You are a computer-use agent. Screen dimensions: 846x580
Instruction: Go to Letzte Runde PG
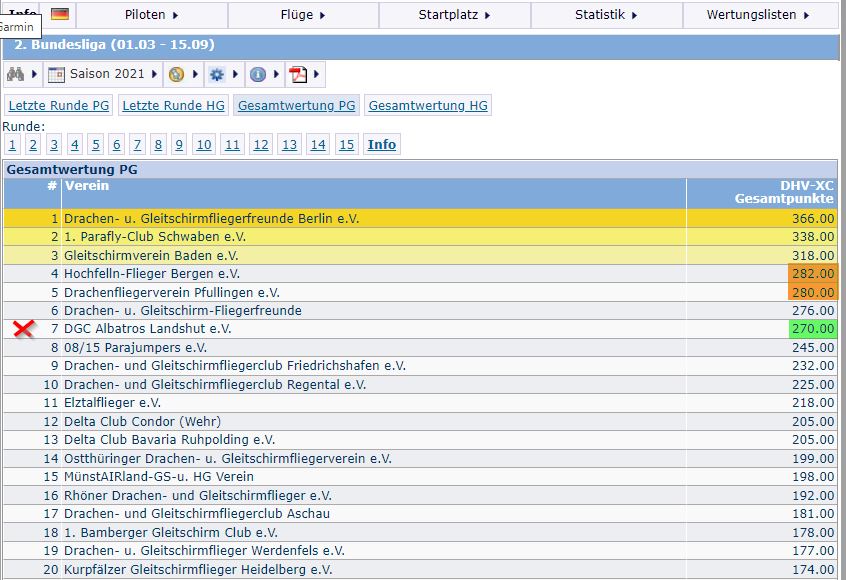[59, 105]
